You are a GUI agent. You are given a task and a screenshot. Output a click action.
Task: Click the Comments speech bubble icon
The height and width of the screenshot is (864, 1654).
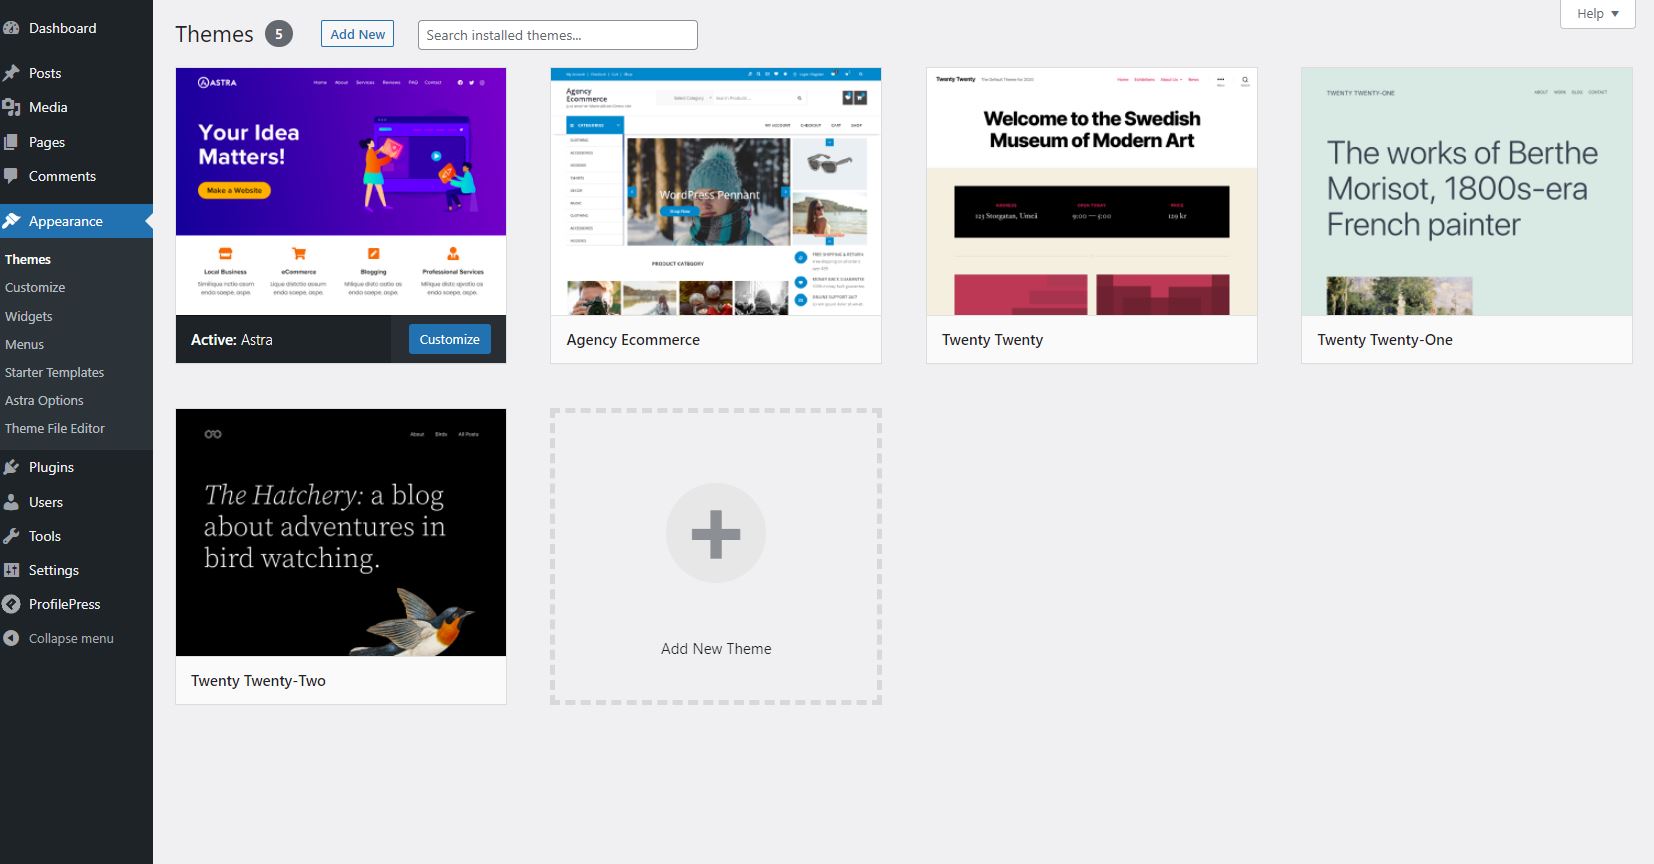[11, 176]
